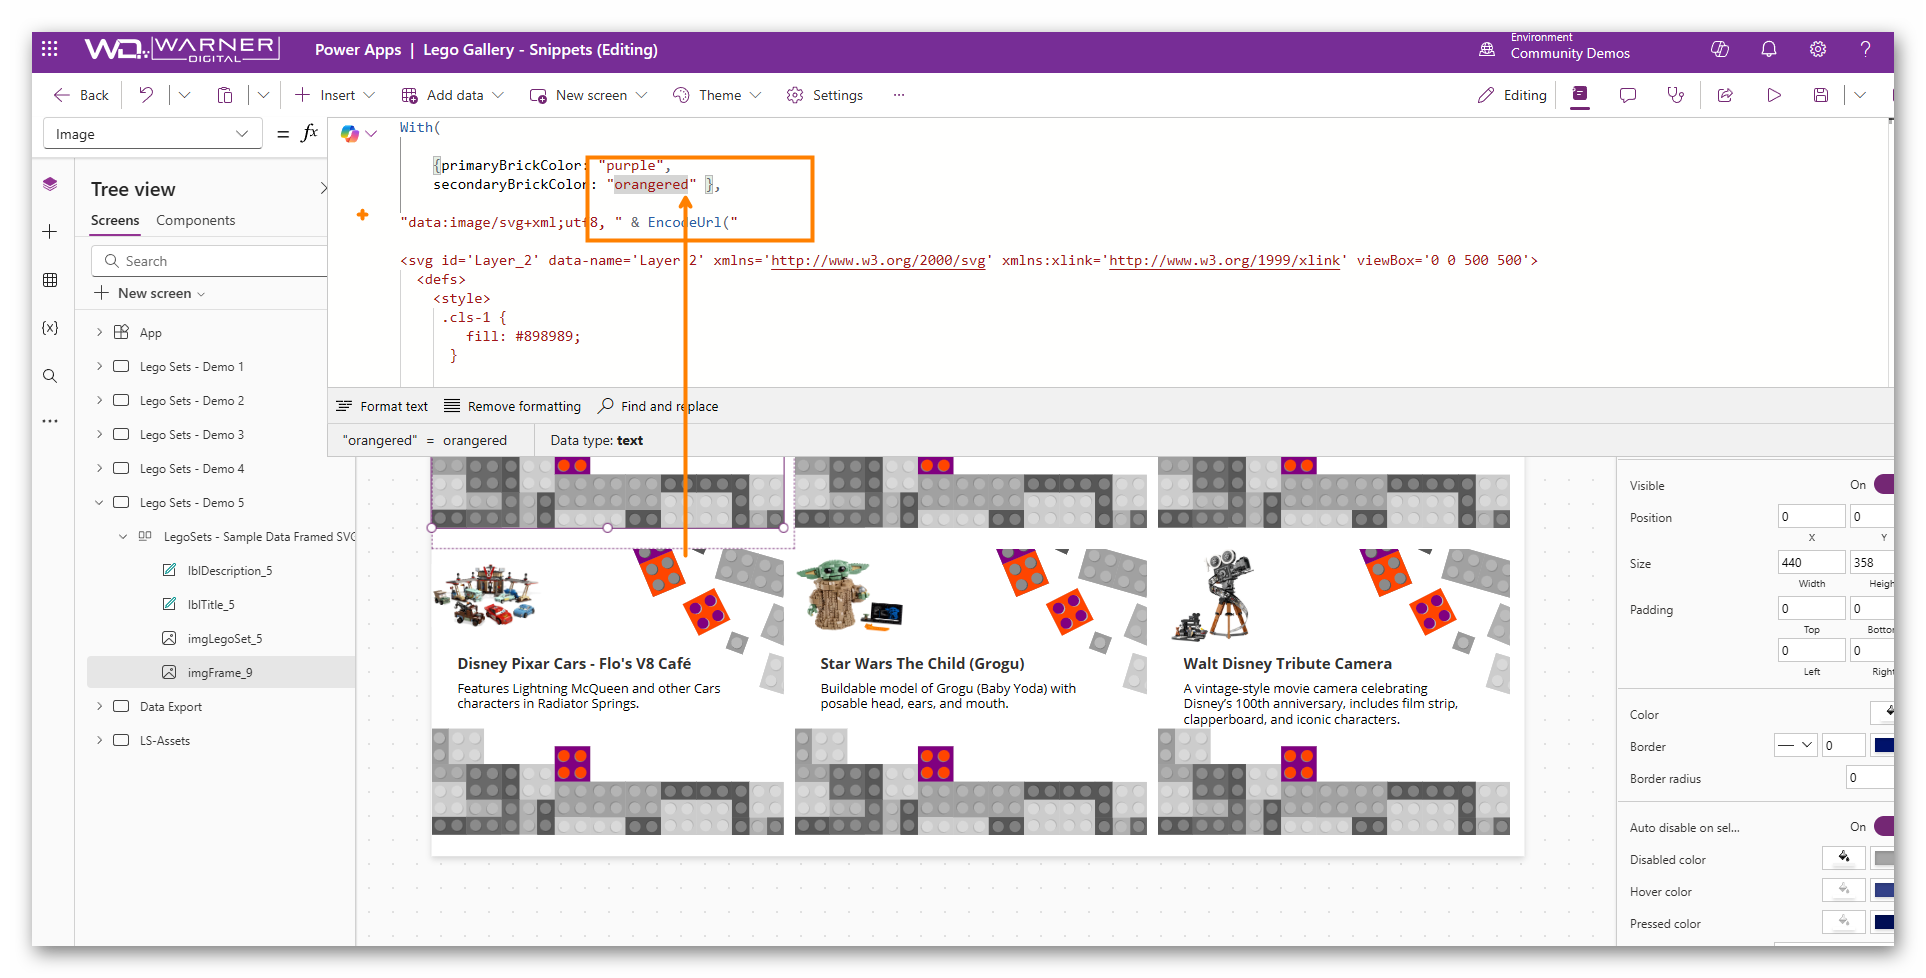Open Search icon in the left sidebar

(x=50, y=376)
